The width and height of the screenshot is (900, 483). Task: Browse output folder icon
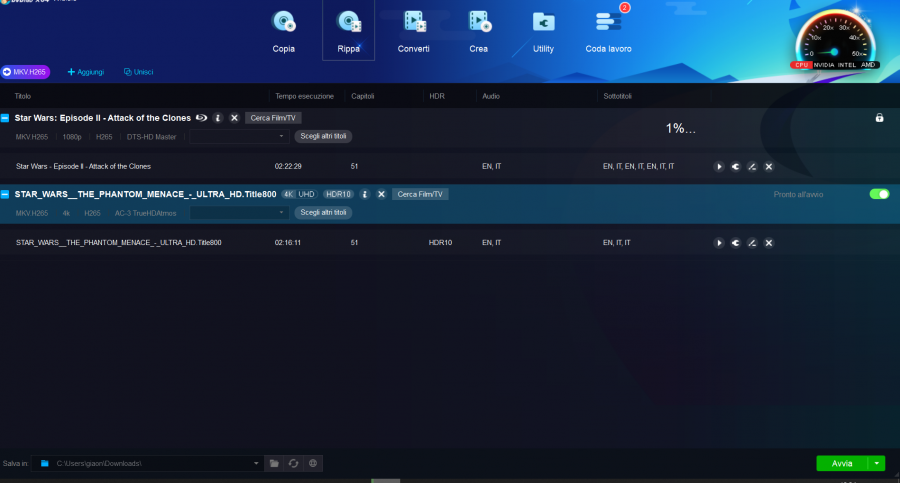click(x=274, y=463)
